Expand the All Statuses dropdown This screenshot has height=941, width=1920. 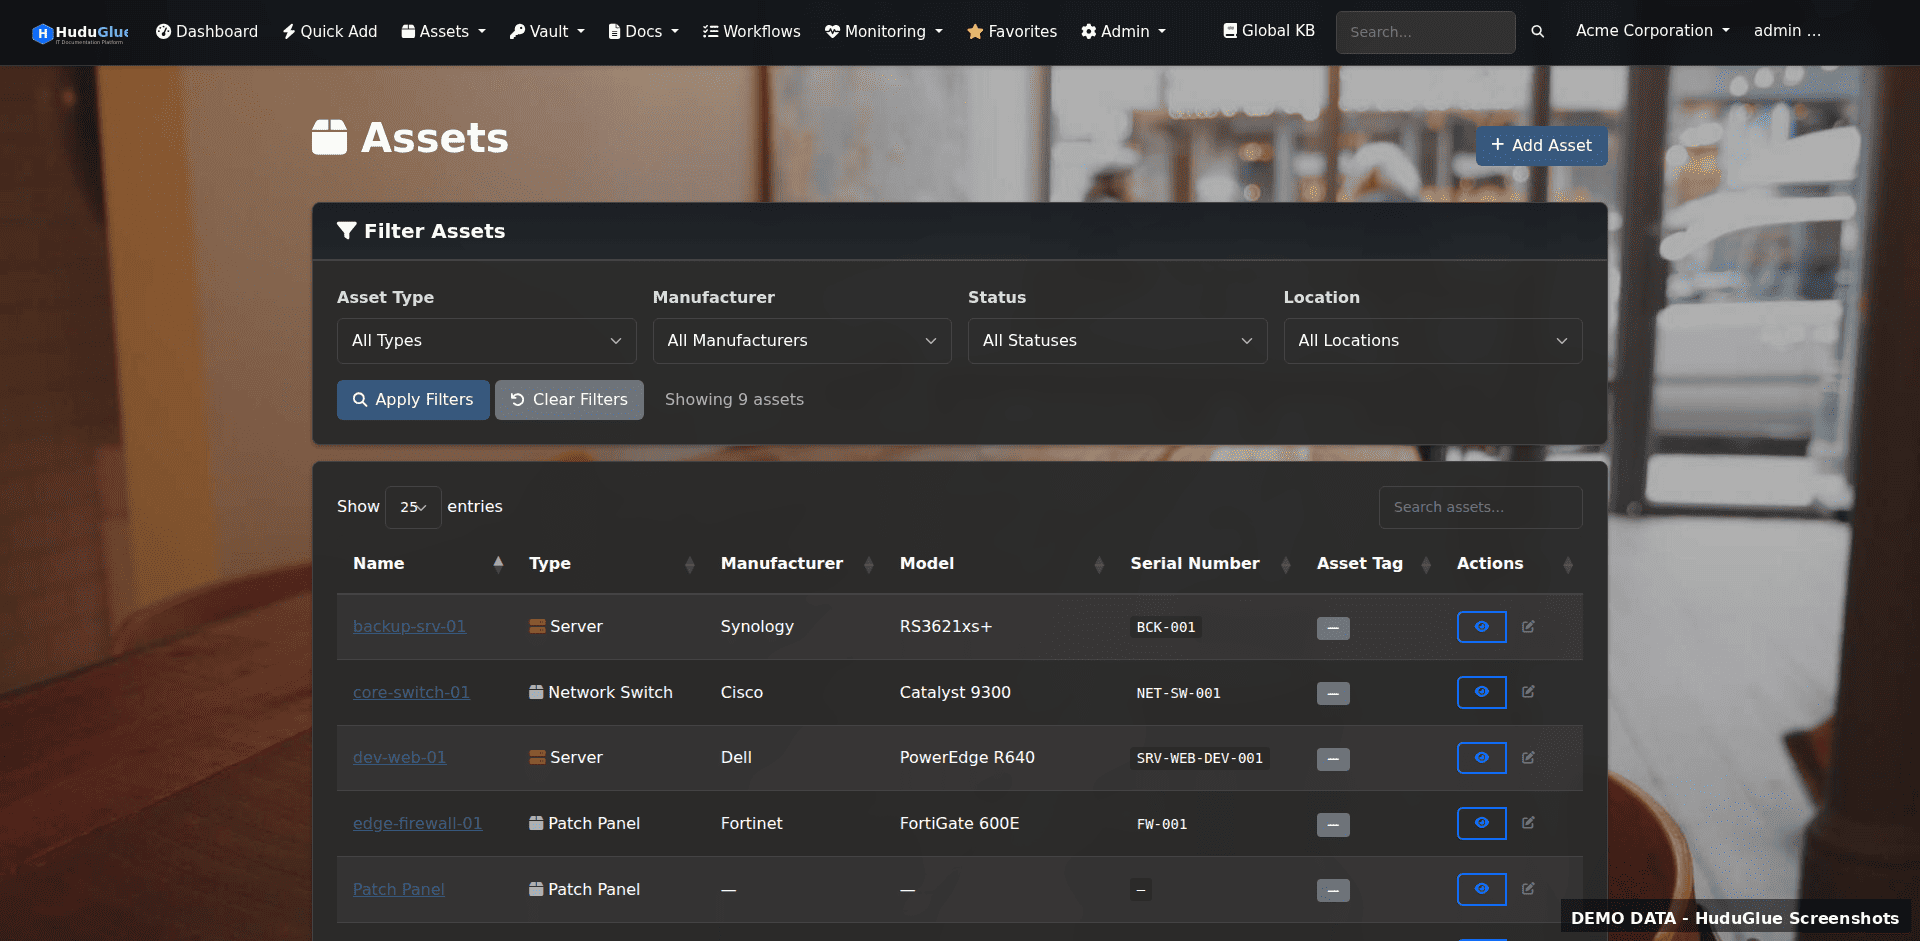tap(1116, 340)
